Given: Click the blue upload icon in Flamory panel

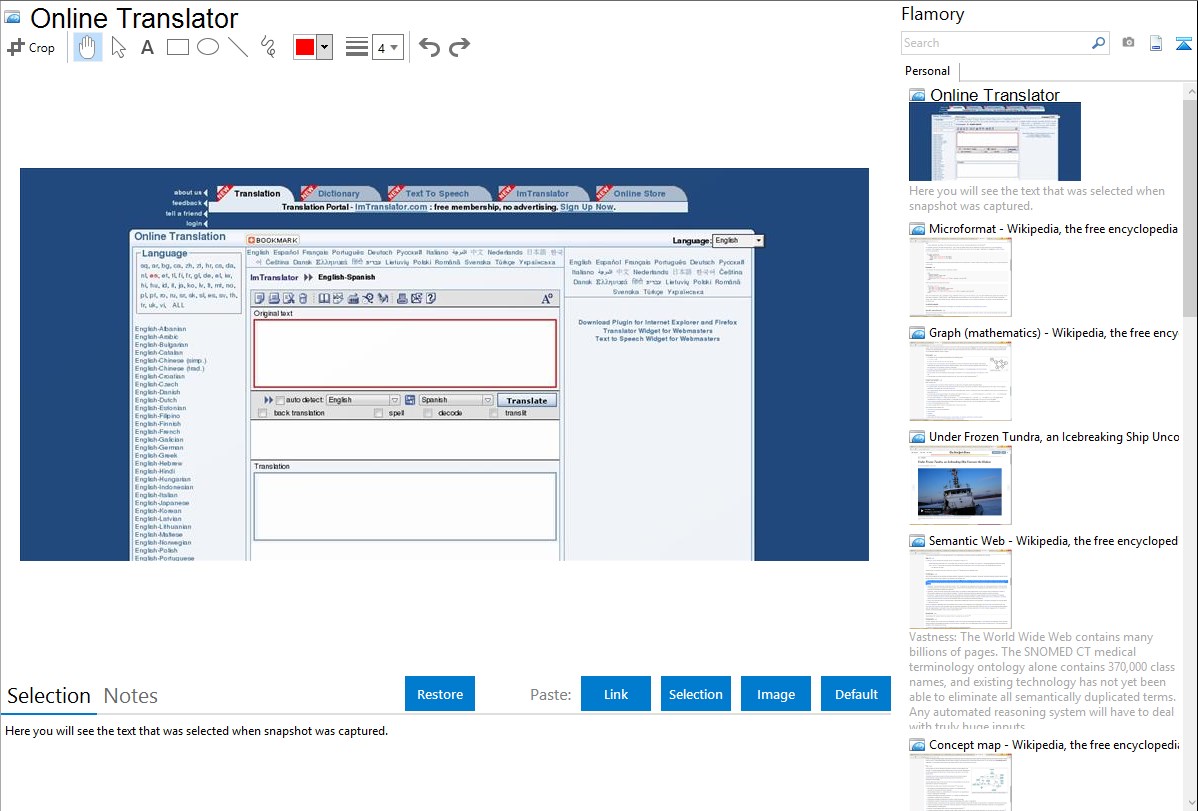Looking at the screenshot, I should pos(1183,44).
